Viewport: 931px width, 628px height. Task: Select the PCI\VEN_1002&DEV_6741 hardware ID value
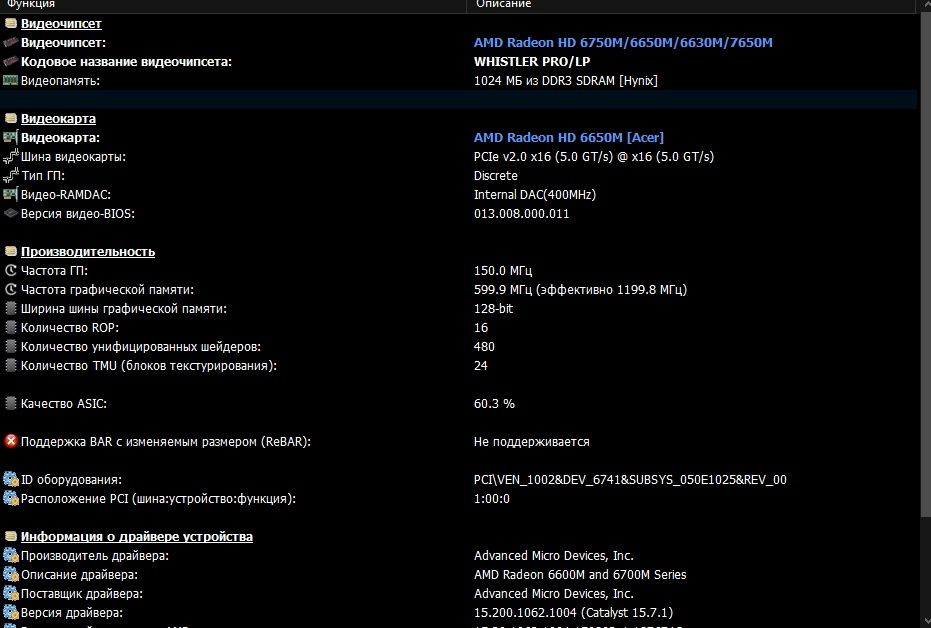click(630, 480)
